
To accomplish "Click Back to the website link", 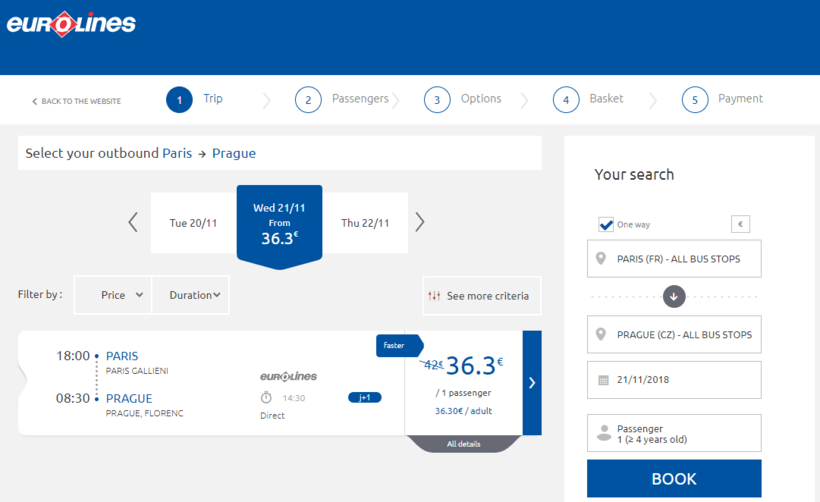I will point(77,101).
